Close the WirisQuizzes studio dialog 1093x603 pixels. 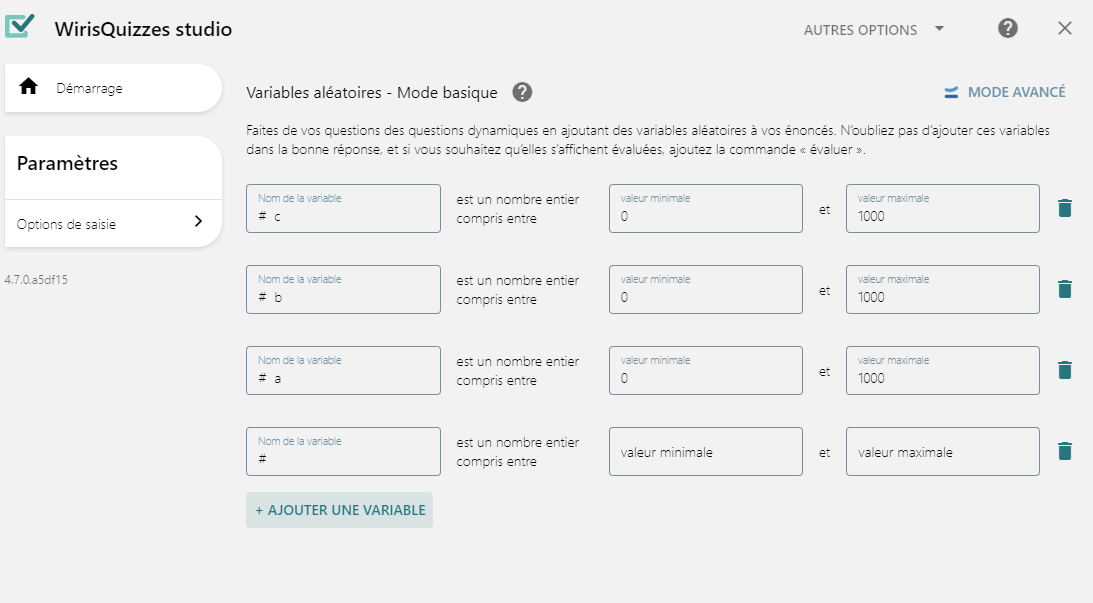[1064, 28]
